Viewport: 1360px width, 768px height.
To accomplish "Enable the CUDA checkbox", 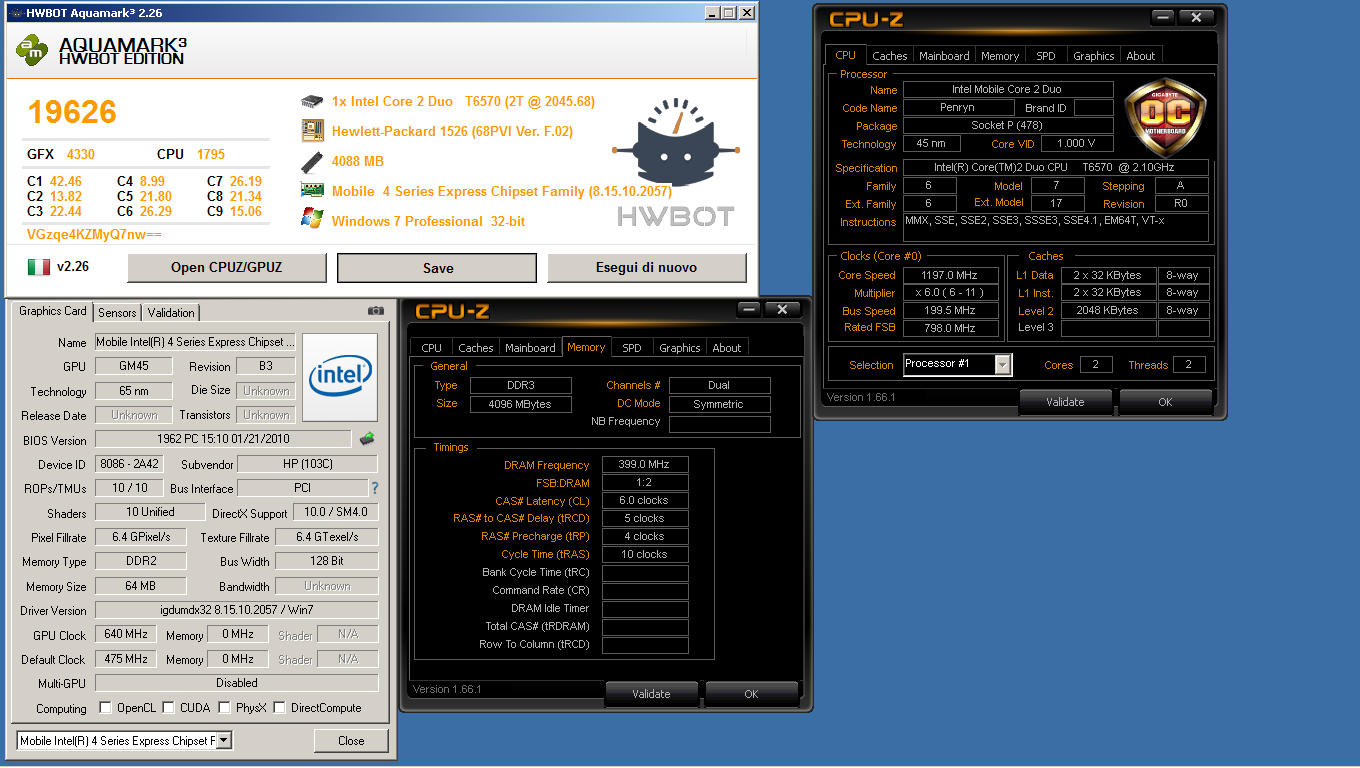I will [x=168, y=708].
